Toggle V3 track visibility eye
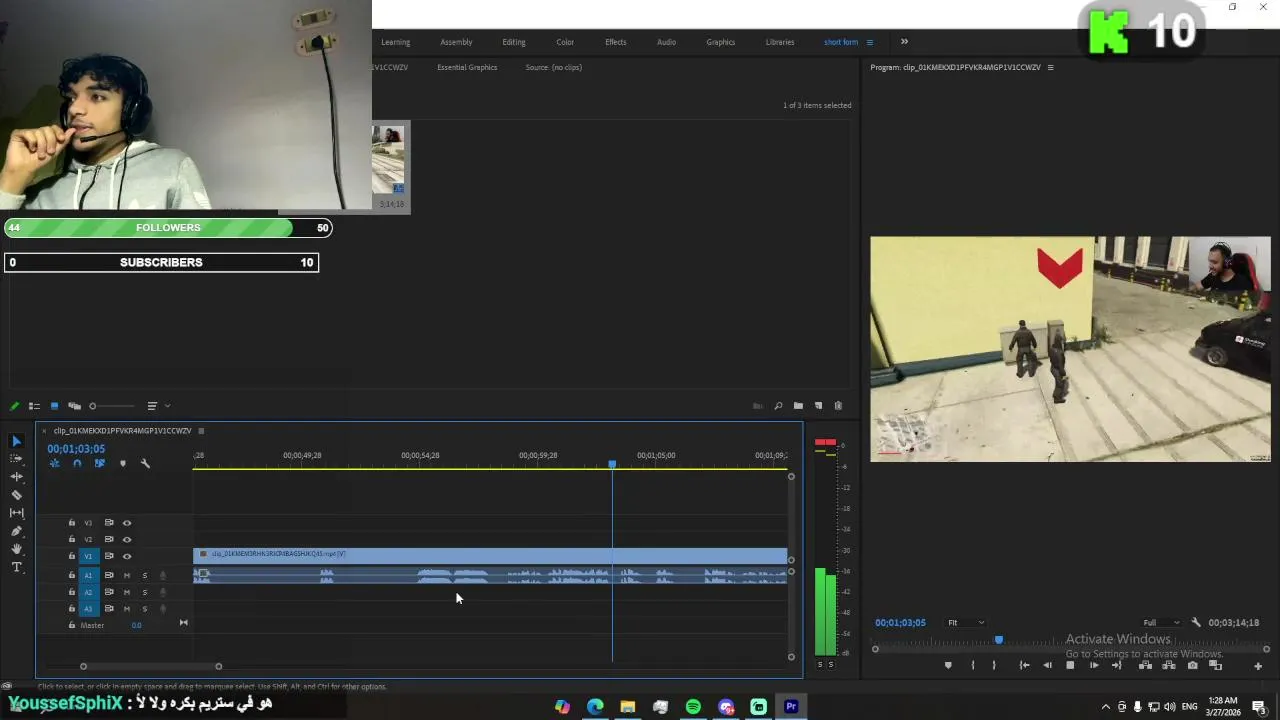 (x=127, y=522)
